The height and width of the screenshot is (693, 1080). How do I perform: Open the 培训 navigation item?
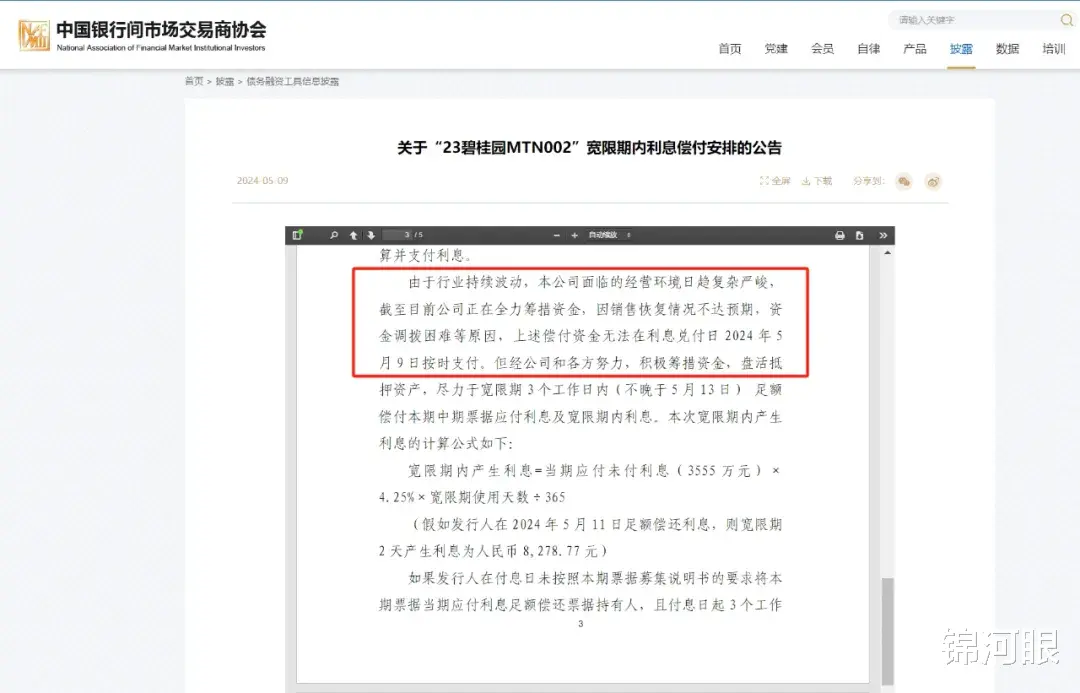[x=1054, y=49]
